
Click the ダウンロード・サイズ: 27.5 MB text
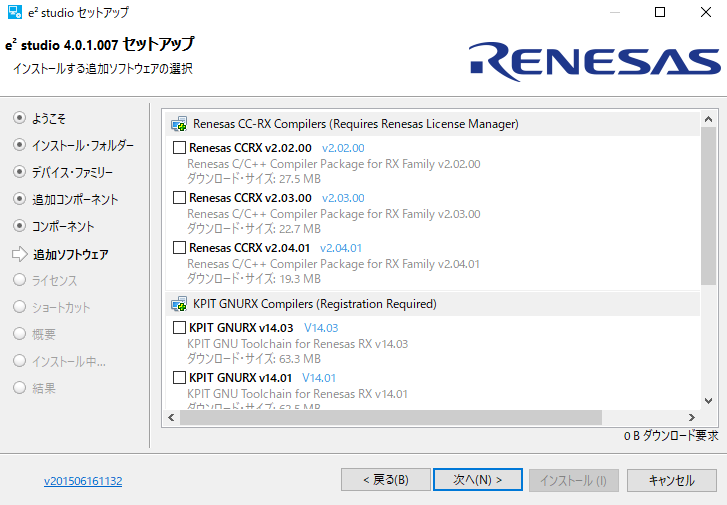(254, 179)
